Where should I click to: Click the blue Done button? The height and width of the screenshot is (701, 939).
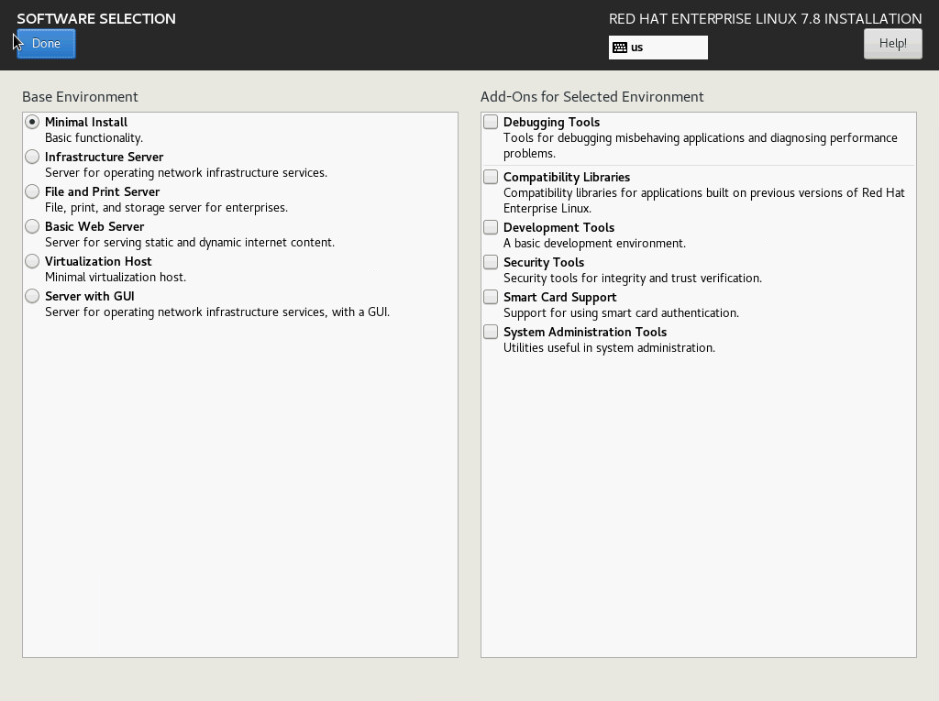coord(46,44)
